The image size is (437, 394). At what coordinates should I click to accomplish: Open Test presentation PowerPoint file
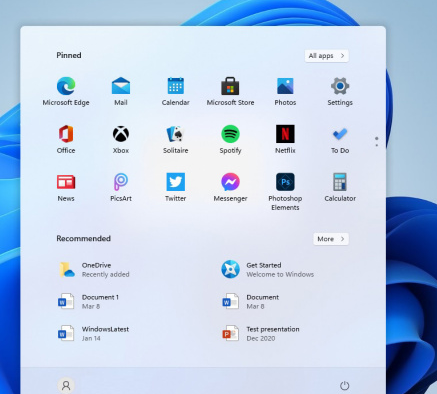click(261, 334)
